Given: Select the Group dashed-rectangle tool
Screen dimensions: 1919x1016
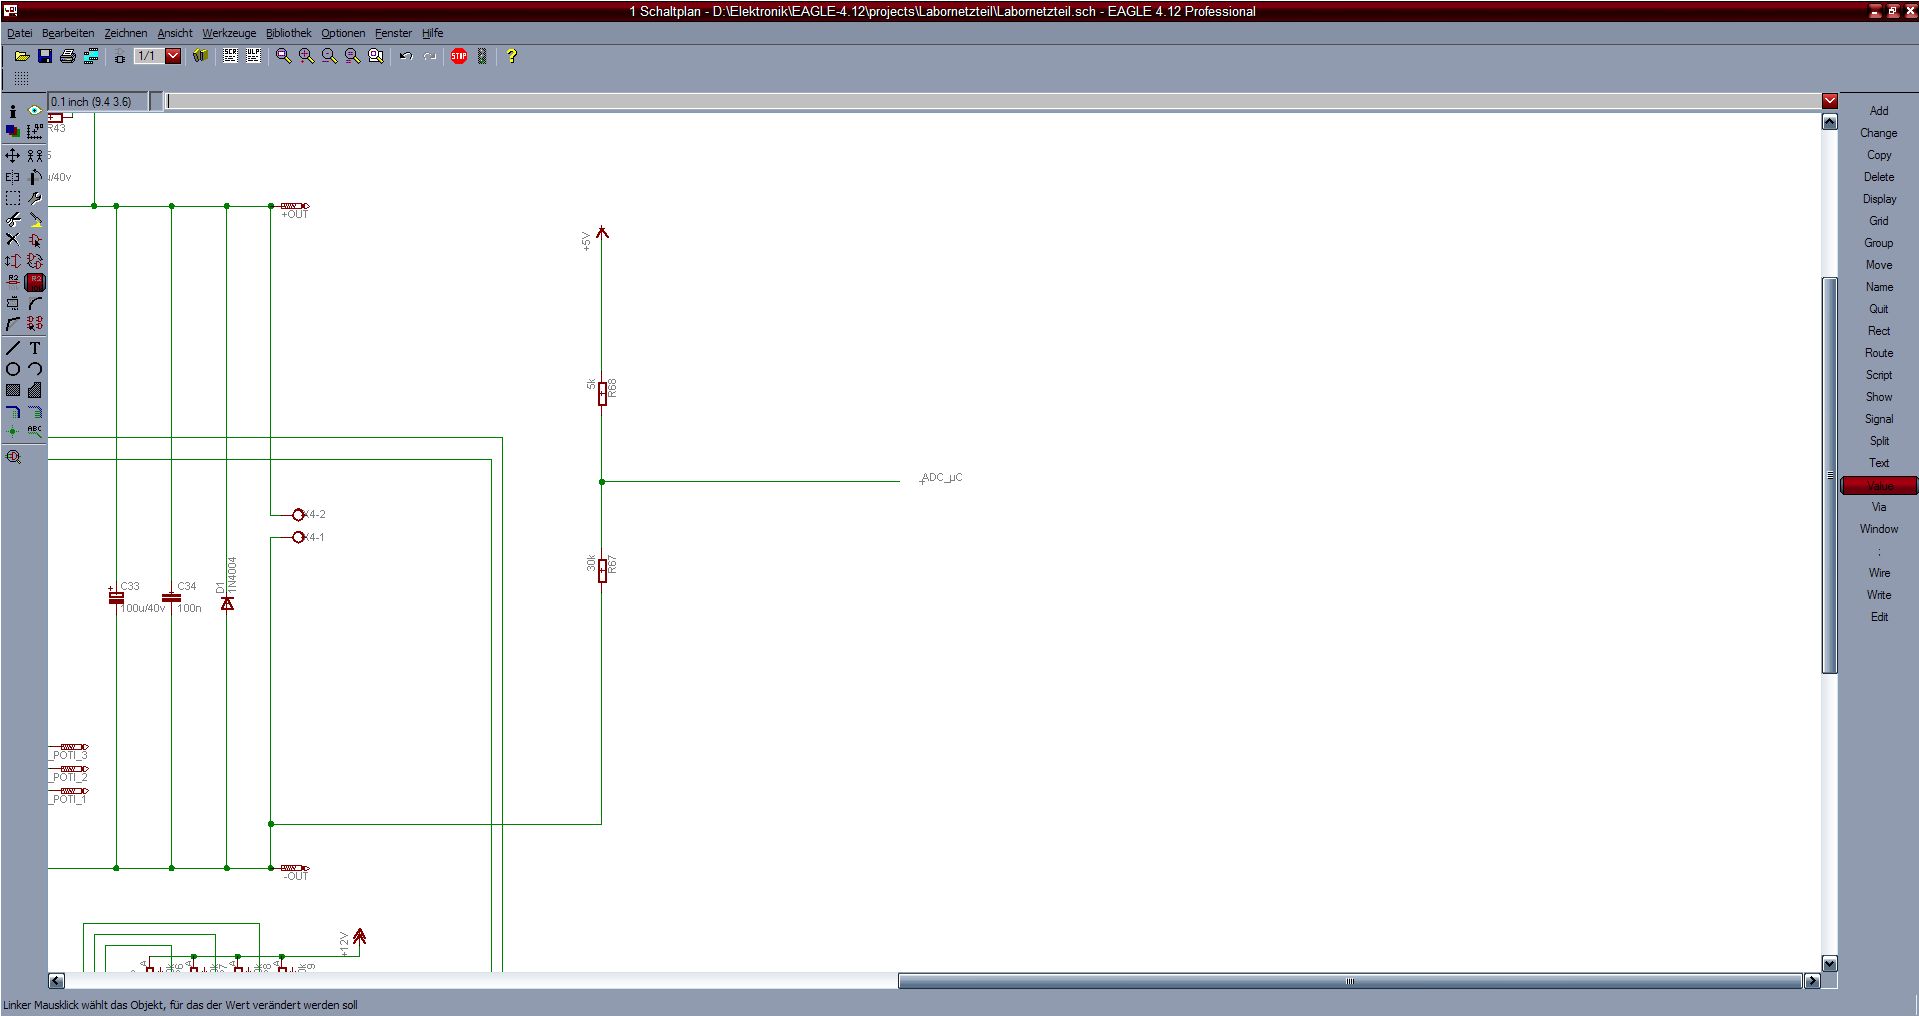Looking at the screenshot, I should [x=13, y=198].
